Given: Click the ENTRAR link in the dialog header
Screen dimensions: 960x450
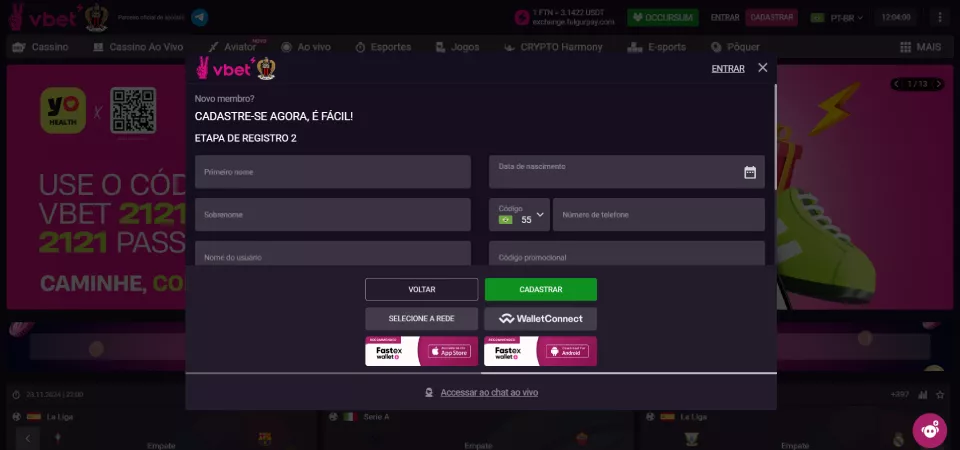Looking at the screenshot, I should pyautogui.click(x=728, y=69).
